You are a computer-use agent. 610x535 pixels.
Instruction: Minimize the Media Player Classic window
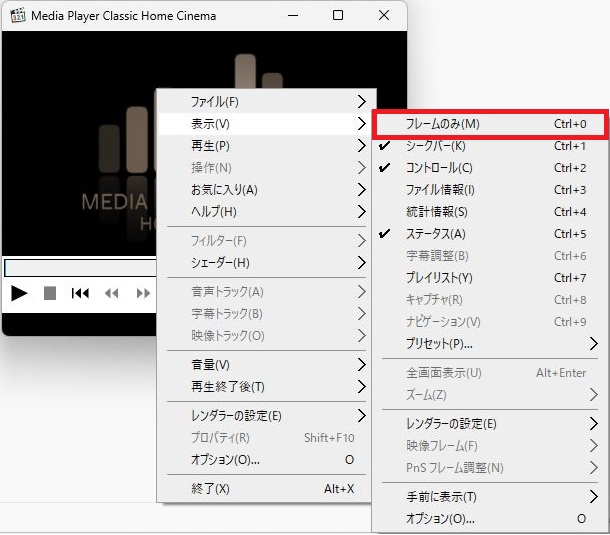(291, 16)
